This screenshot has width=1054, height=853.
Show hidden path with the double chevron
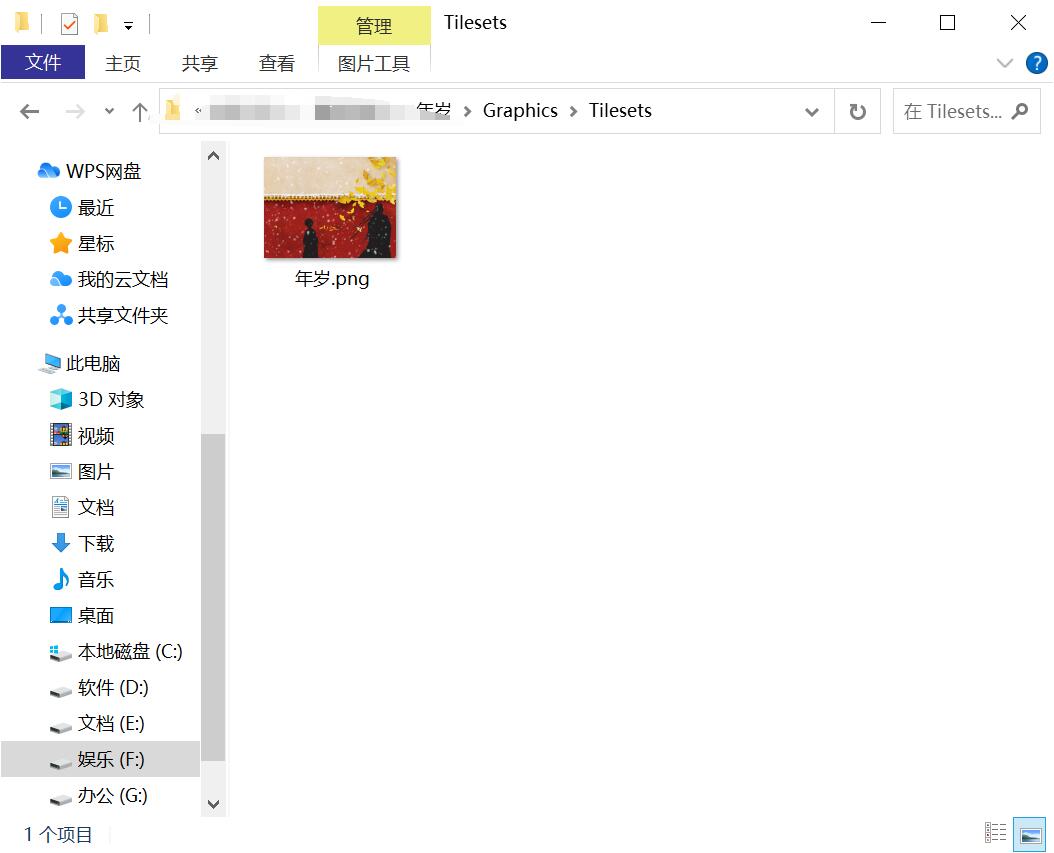[198, 110]
